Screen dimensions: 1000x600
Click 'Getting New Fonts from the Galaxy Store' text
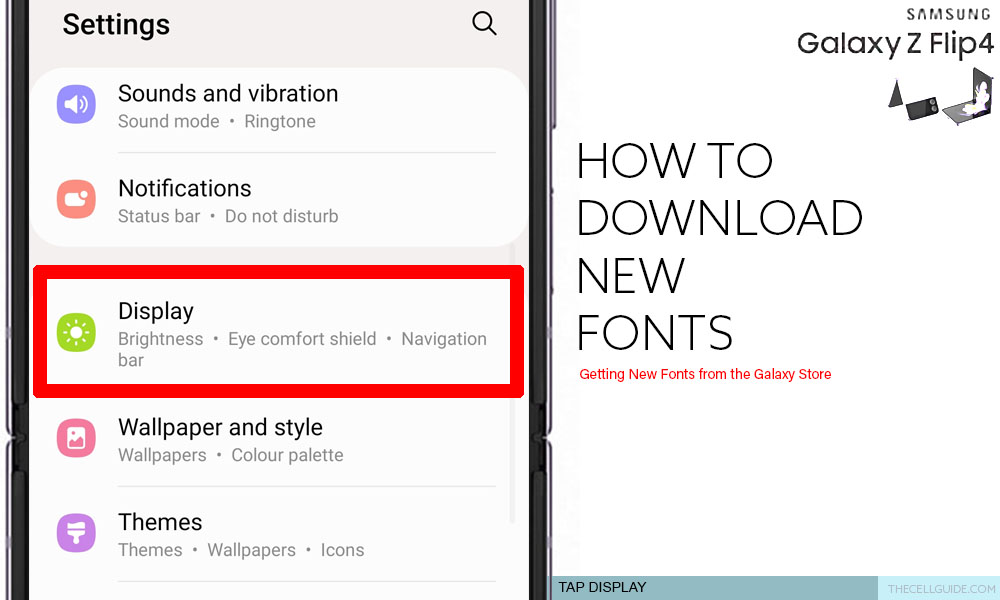click(x=705, y=374)
